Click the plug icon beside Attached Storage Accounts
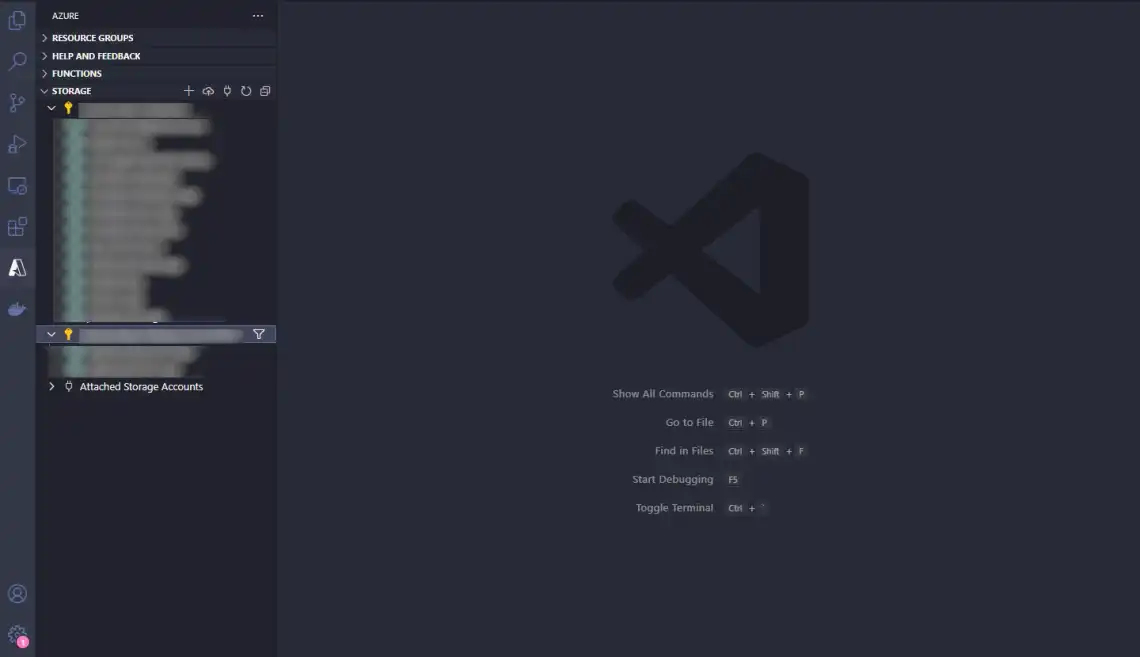The height and width of the screenshot is (657, 1140). click(68, 387)
